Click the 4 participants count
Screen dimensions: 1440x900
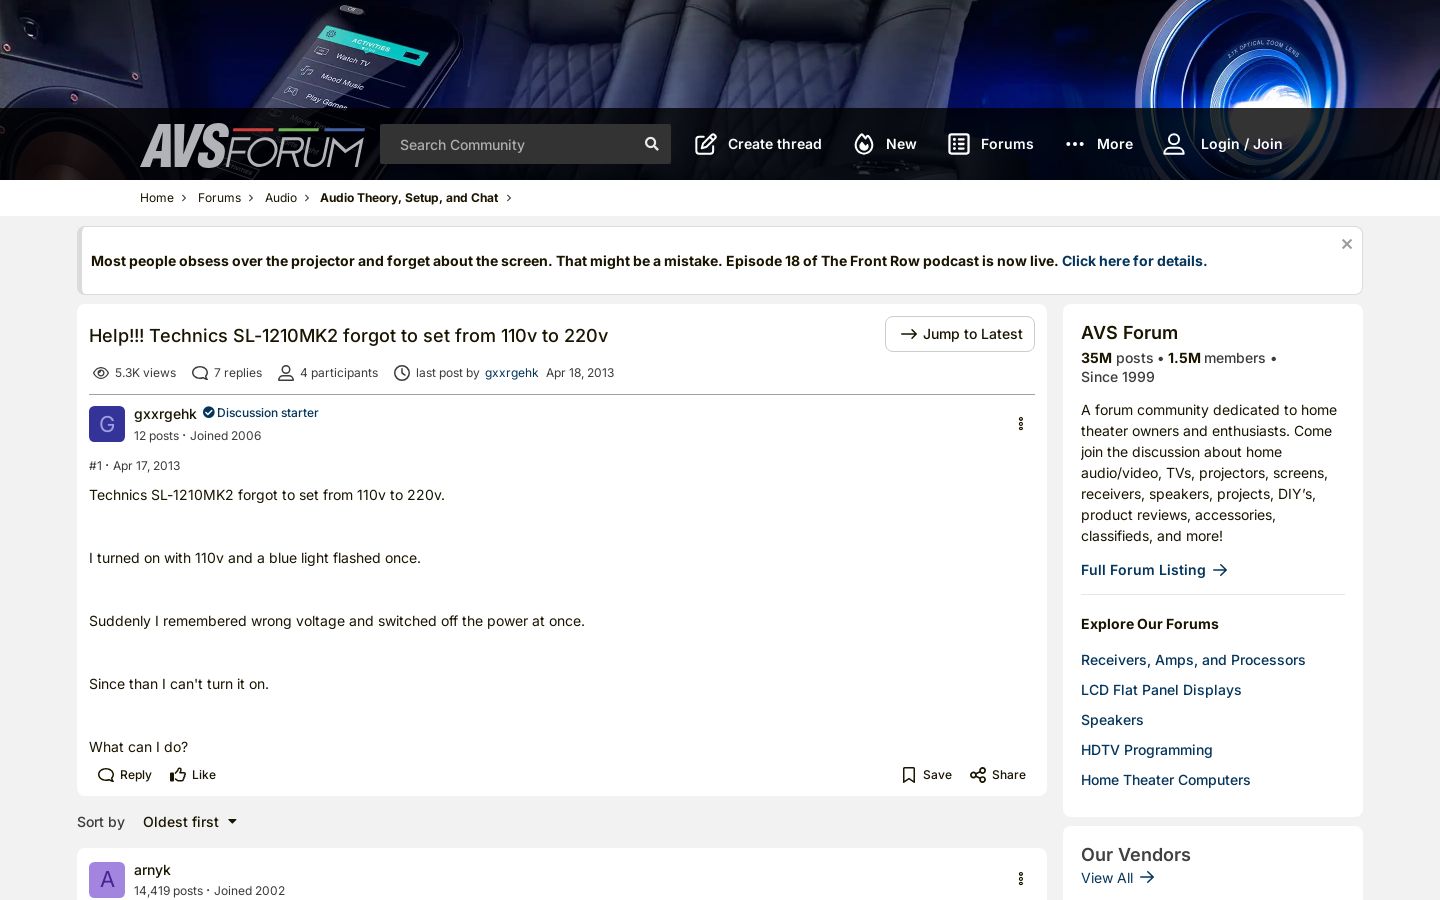[x=339, y=373]
